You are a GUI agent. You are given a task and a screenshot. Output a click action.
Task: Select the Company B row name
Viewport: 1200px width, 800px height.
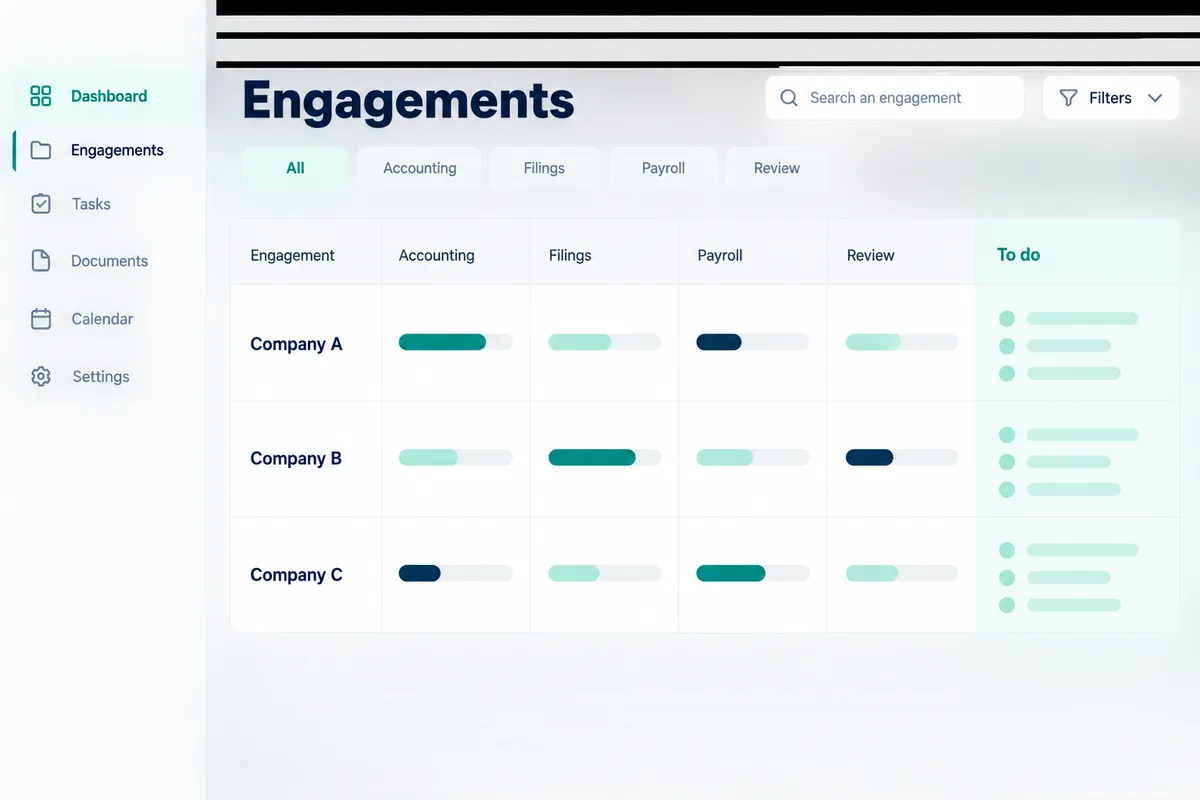point(296,459)
